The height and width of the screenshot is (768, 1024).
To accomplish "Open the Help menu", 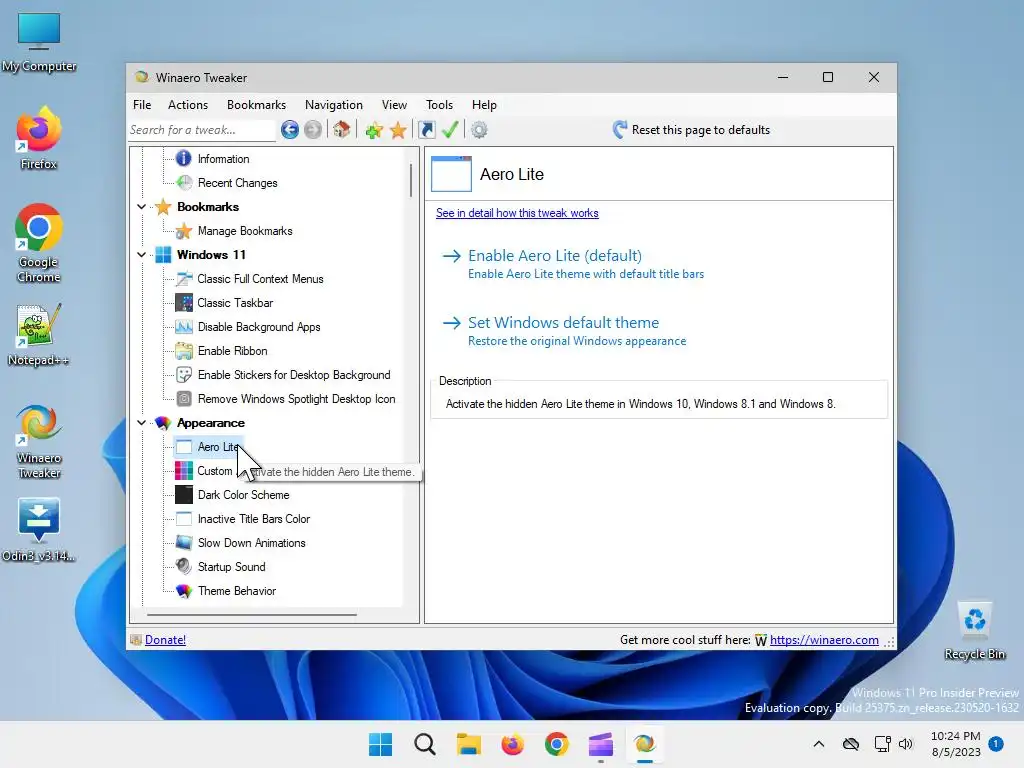I will point(485,104).
